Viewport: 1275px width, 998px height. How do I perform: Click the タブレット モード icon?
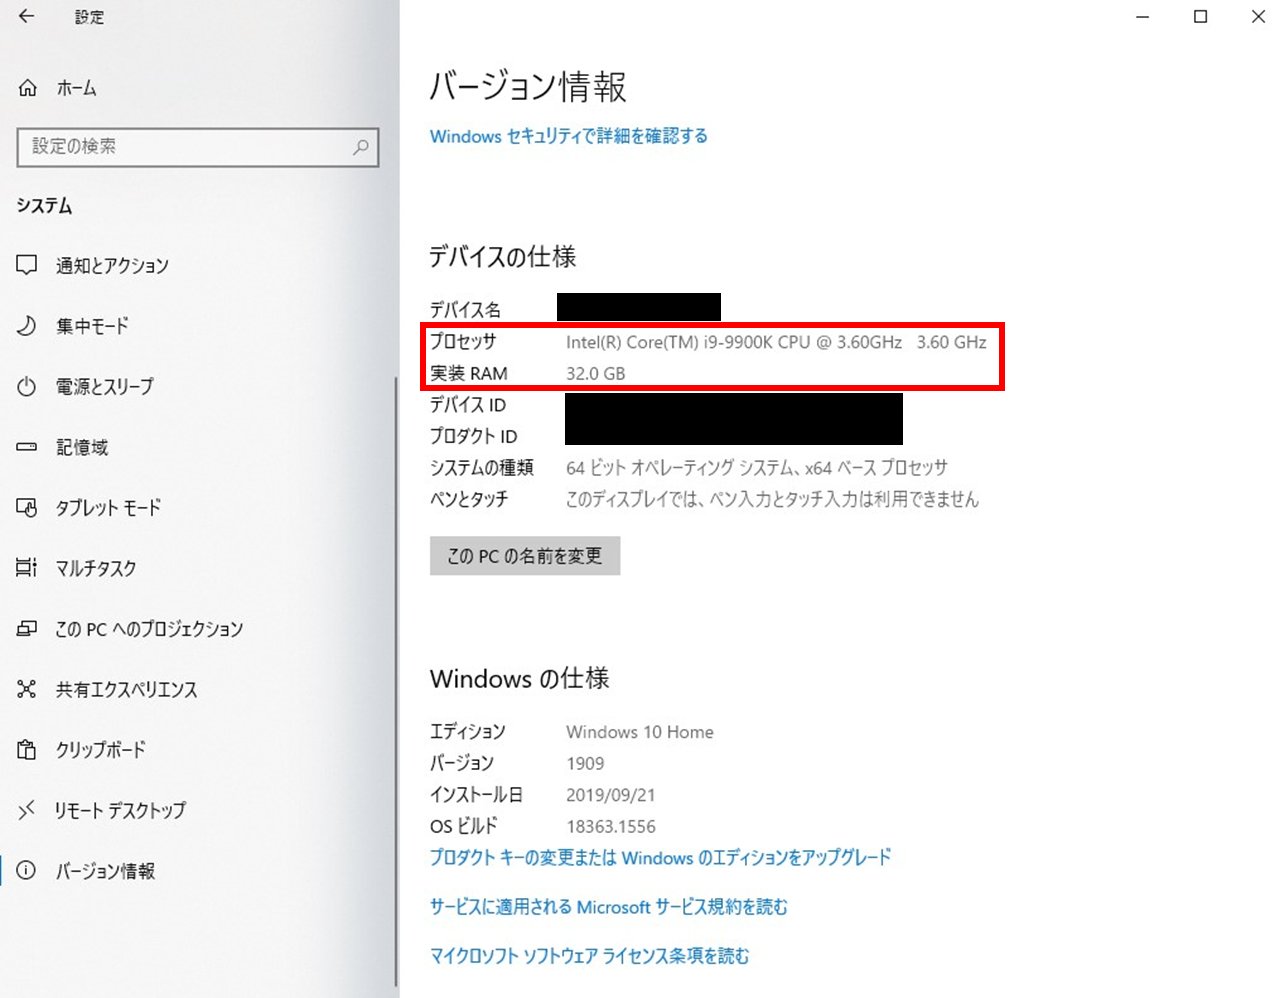point(27,508)
